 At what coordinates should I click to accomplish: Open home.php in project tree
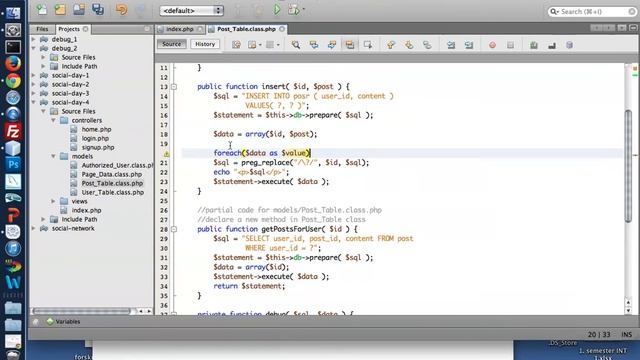click(96, 129)
